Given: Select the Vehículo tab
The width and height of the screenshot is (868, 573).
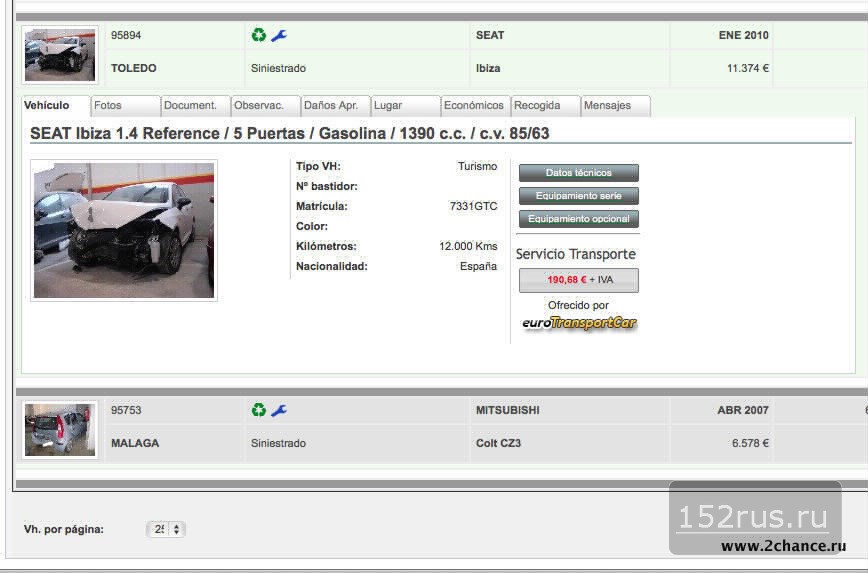Looking at the screenshot, I should (55, 106).
